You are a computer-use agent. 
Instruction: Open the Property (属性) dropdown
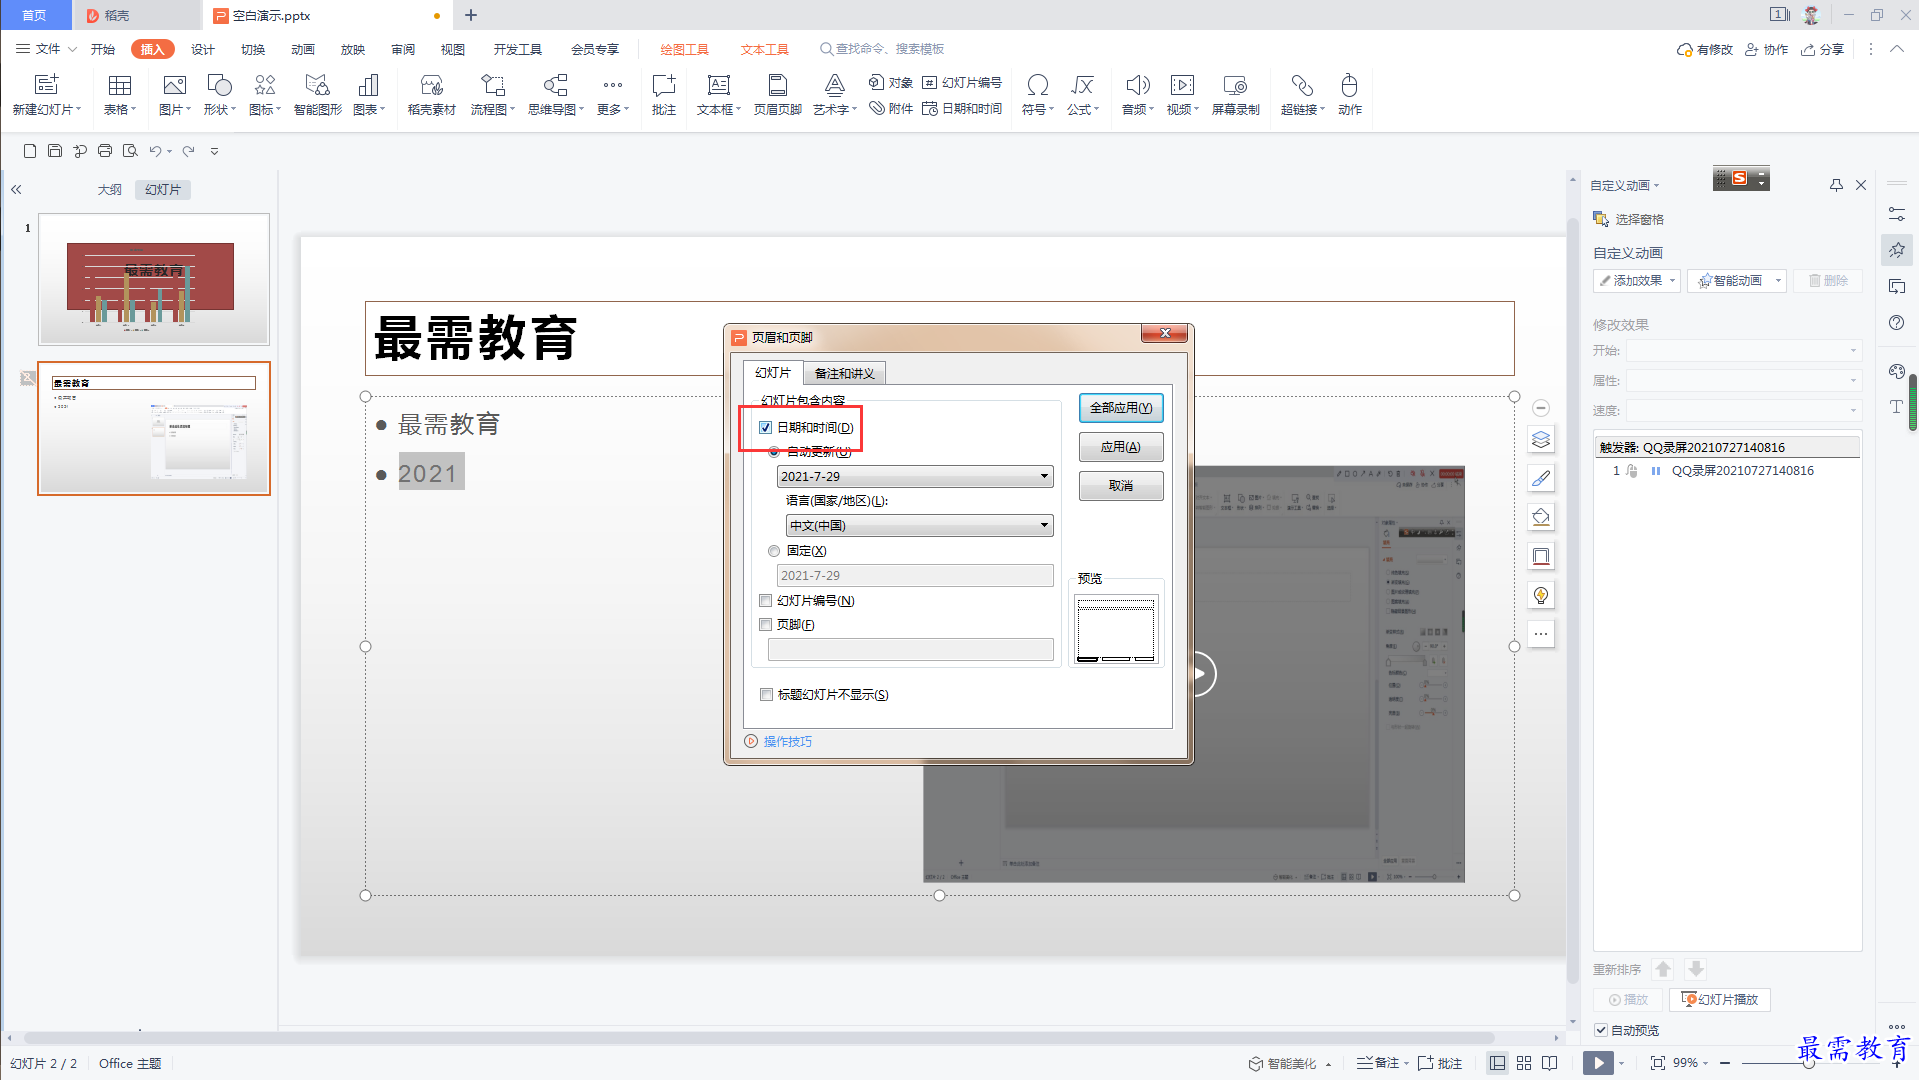(x=1743, y=381)
